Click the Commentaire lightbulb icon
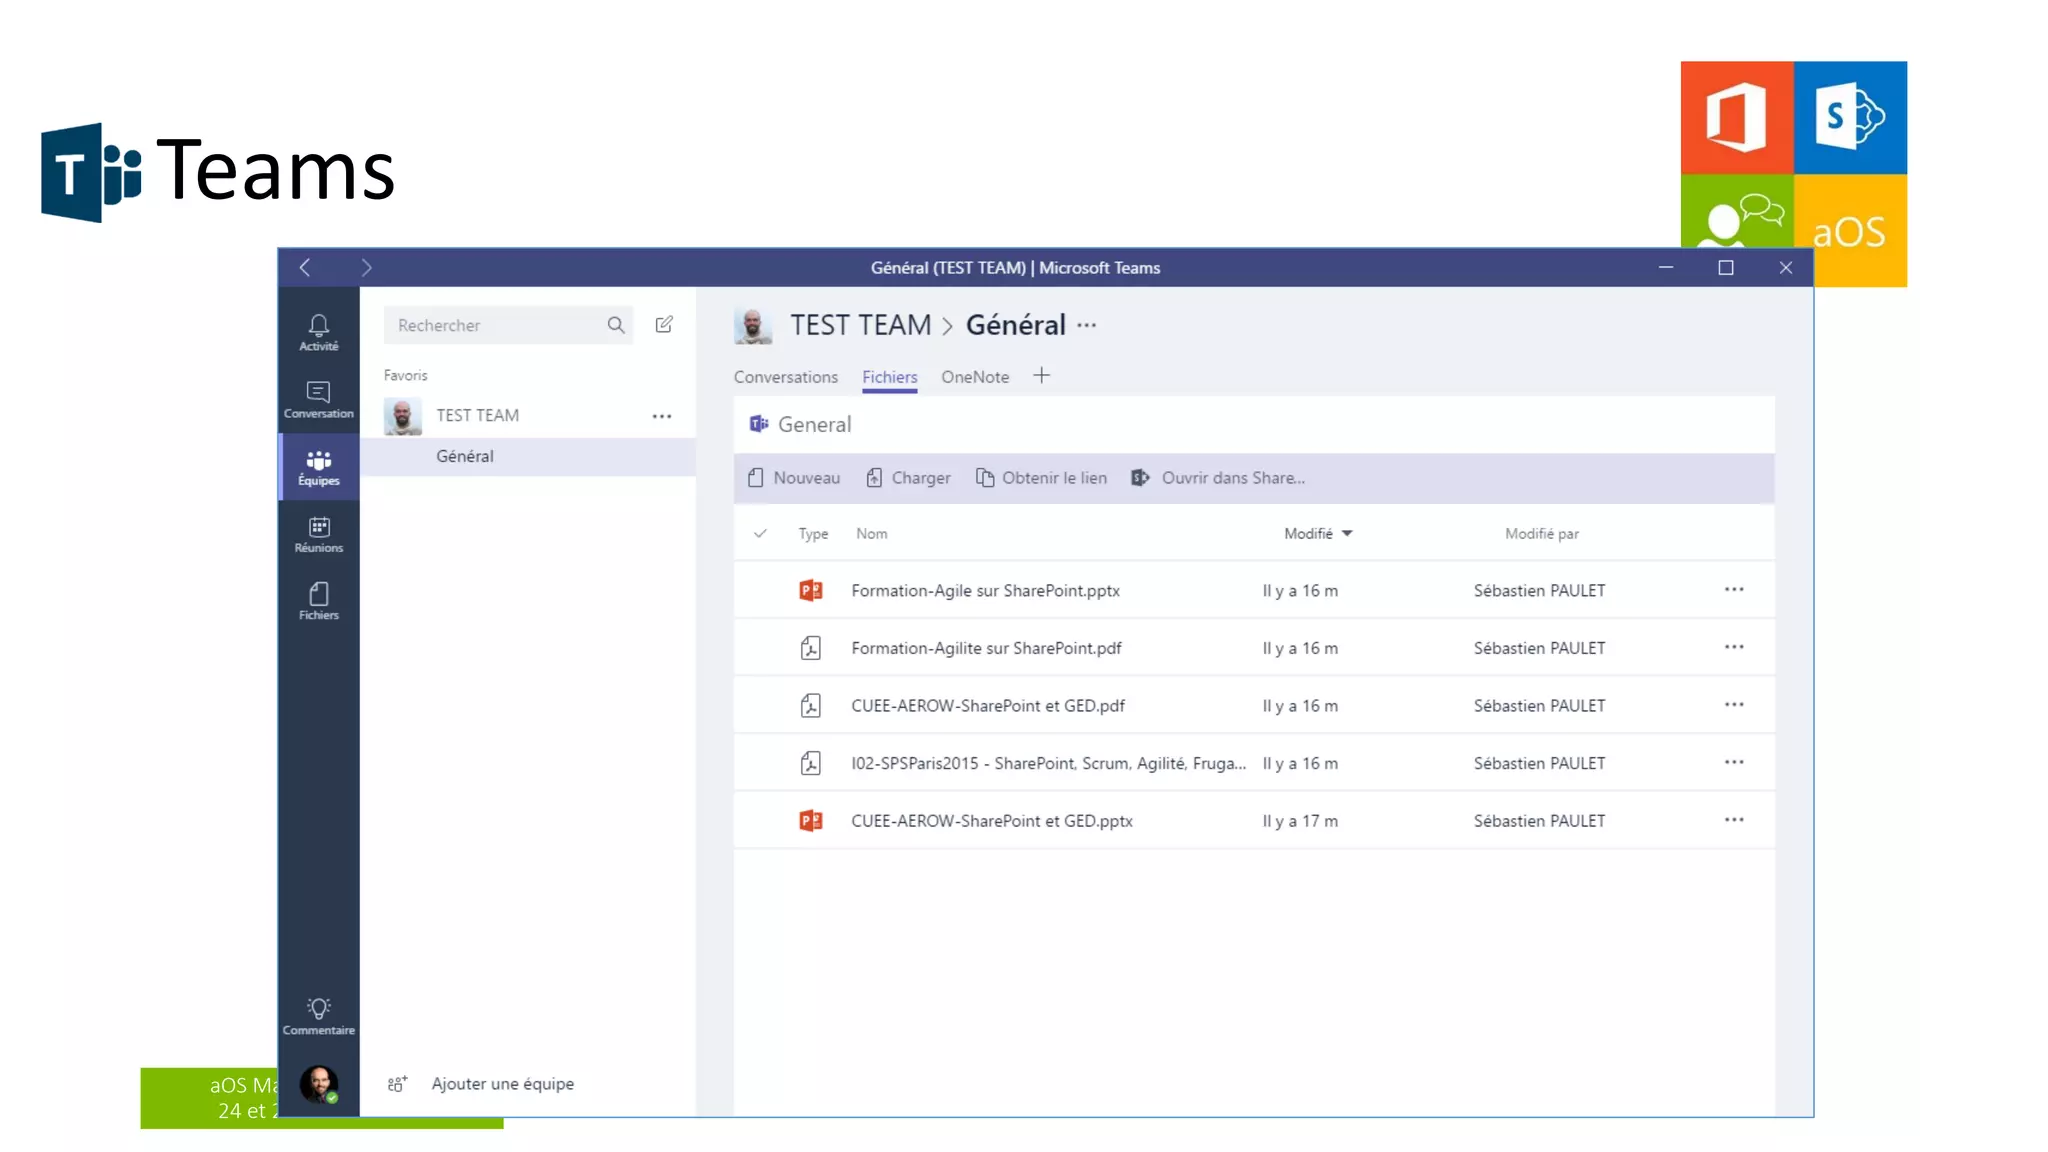This screenshot has height=1152, width=2048. coord(318,1014)
